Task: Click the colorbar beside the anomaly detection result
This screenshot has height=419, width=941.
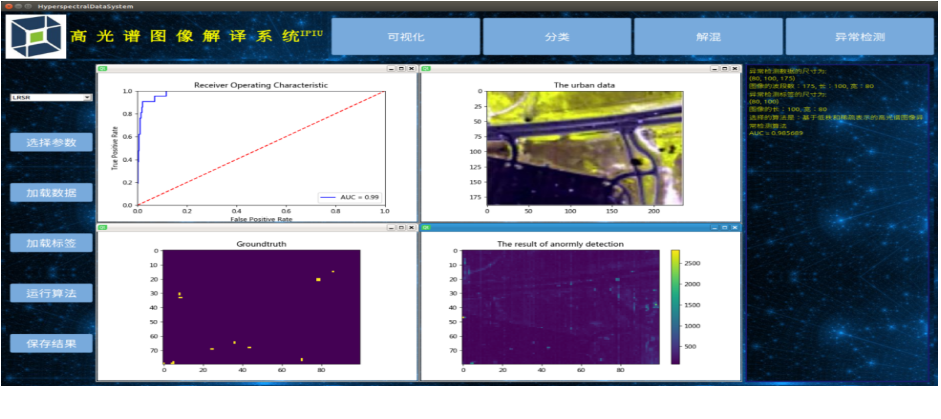Action: [676, 306]
